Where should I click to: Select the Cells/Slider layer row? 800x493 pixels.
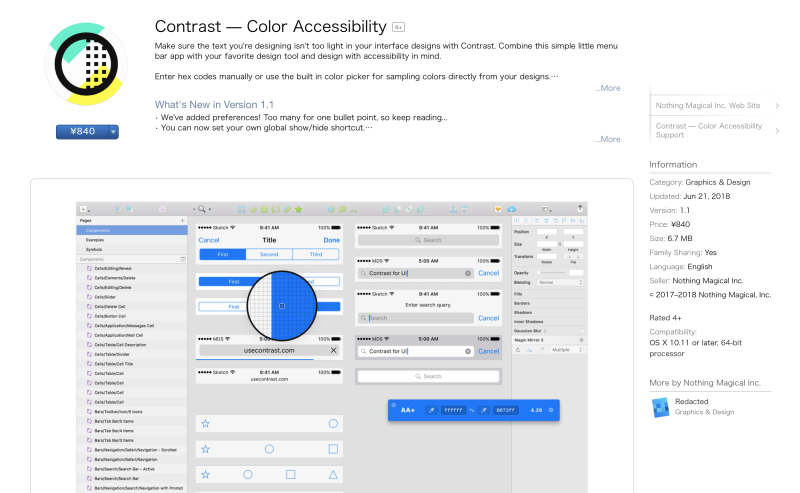(132, 297)
